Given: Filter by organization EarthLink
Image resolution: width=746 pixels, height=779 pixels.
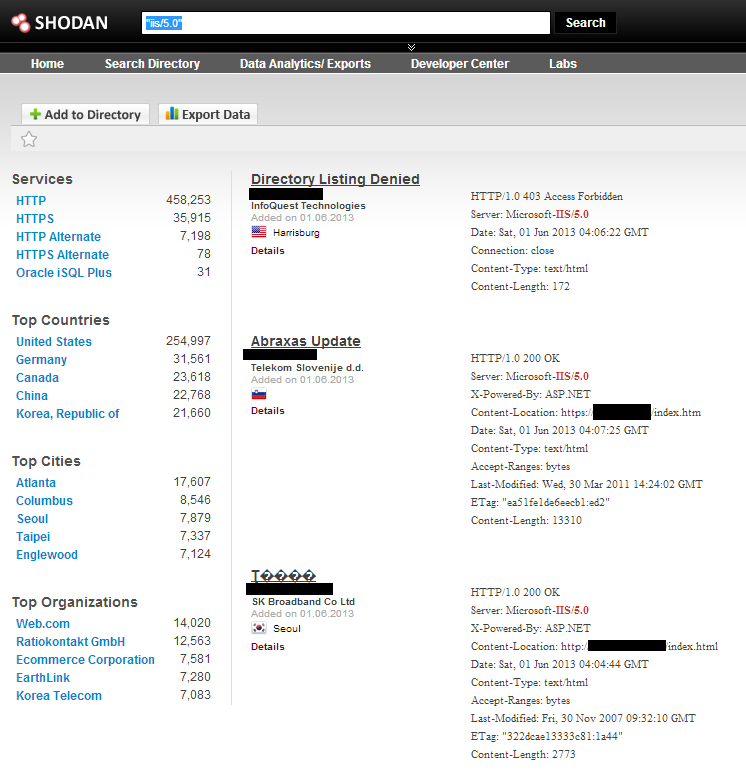Looking at the screenshot, I should (43, 678).
